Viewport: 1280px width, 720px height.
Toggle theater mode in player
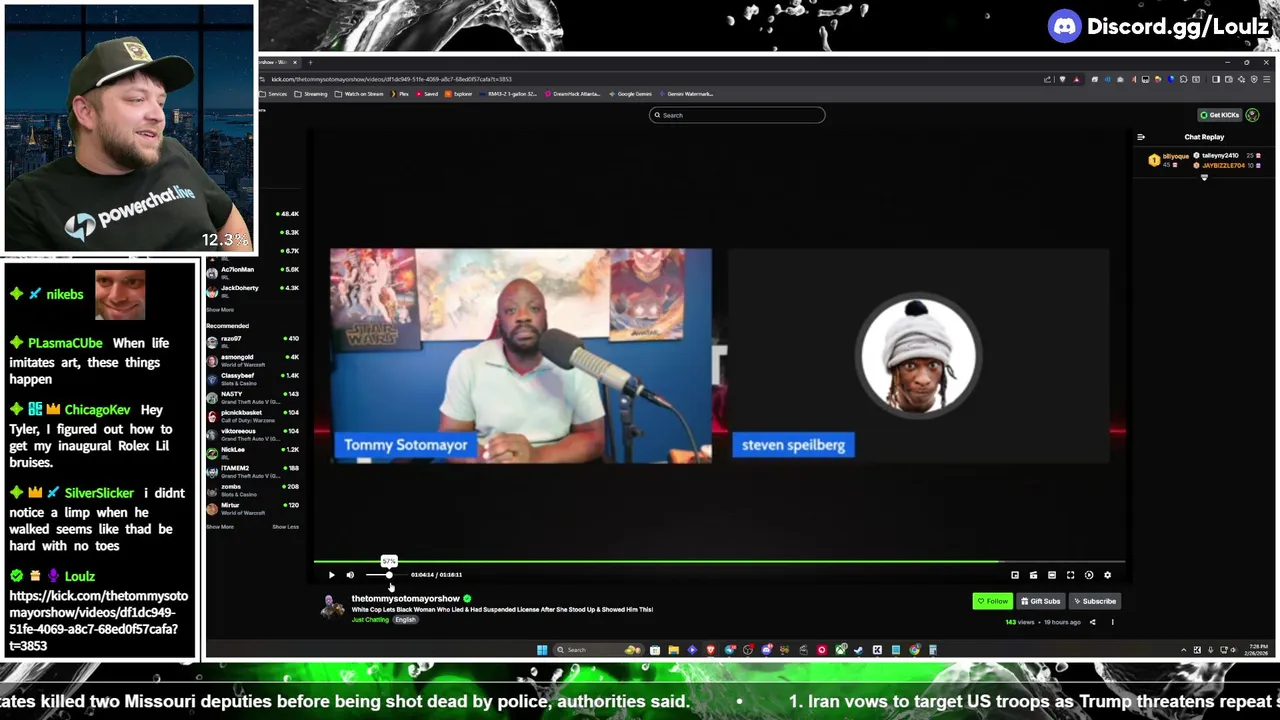pos(1052,575)
